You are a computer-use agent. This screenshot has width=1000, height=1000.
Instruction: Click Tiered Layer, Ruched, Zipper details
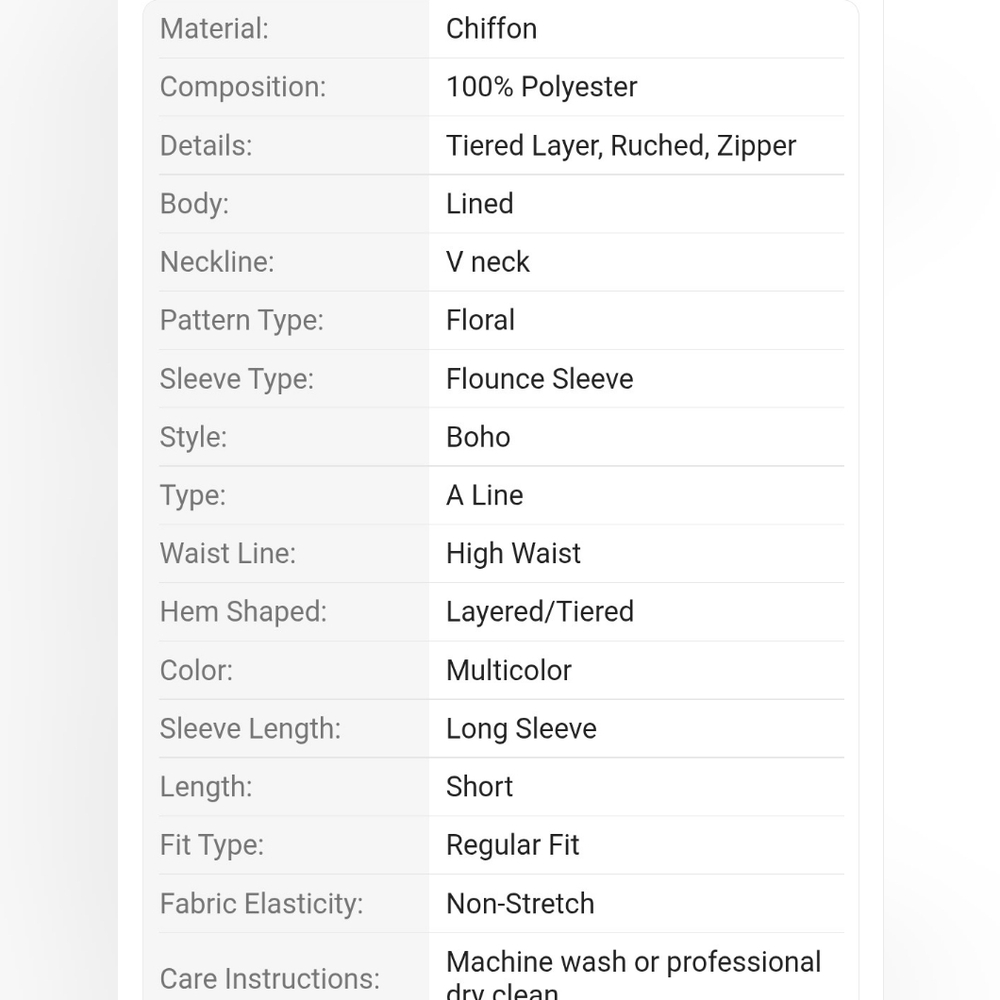[621, 145]
